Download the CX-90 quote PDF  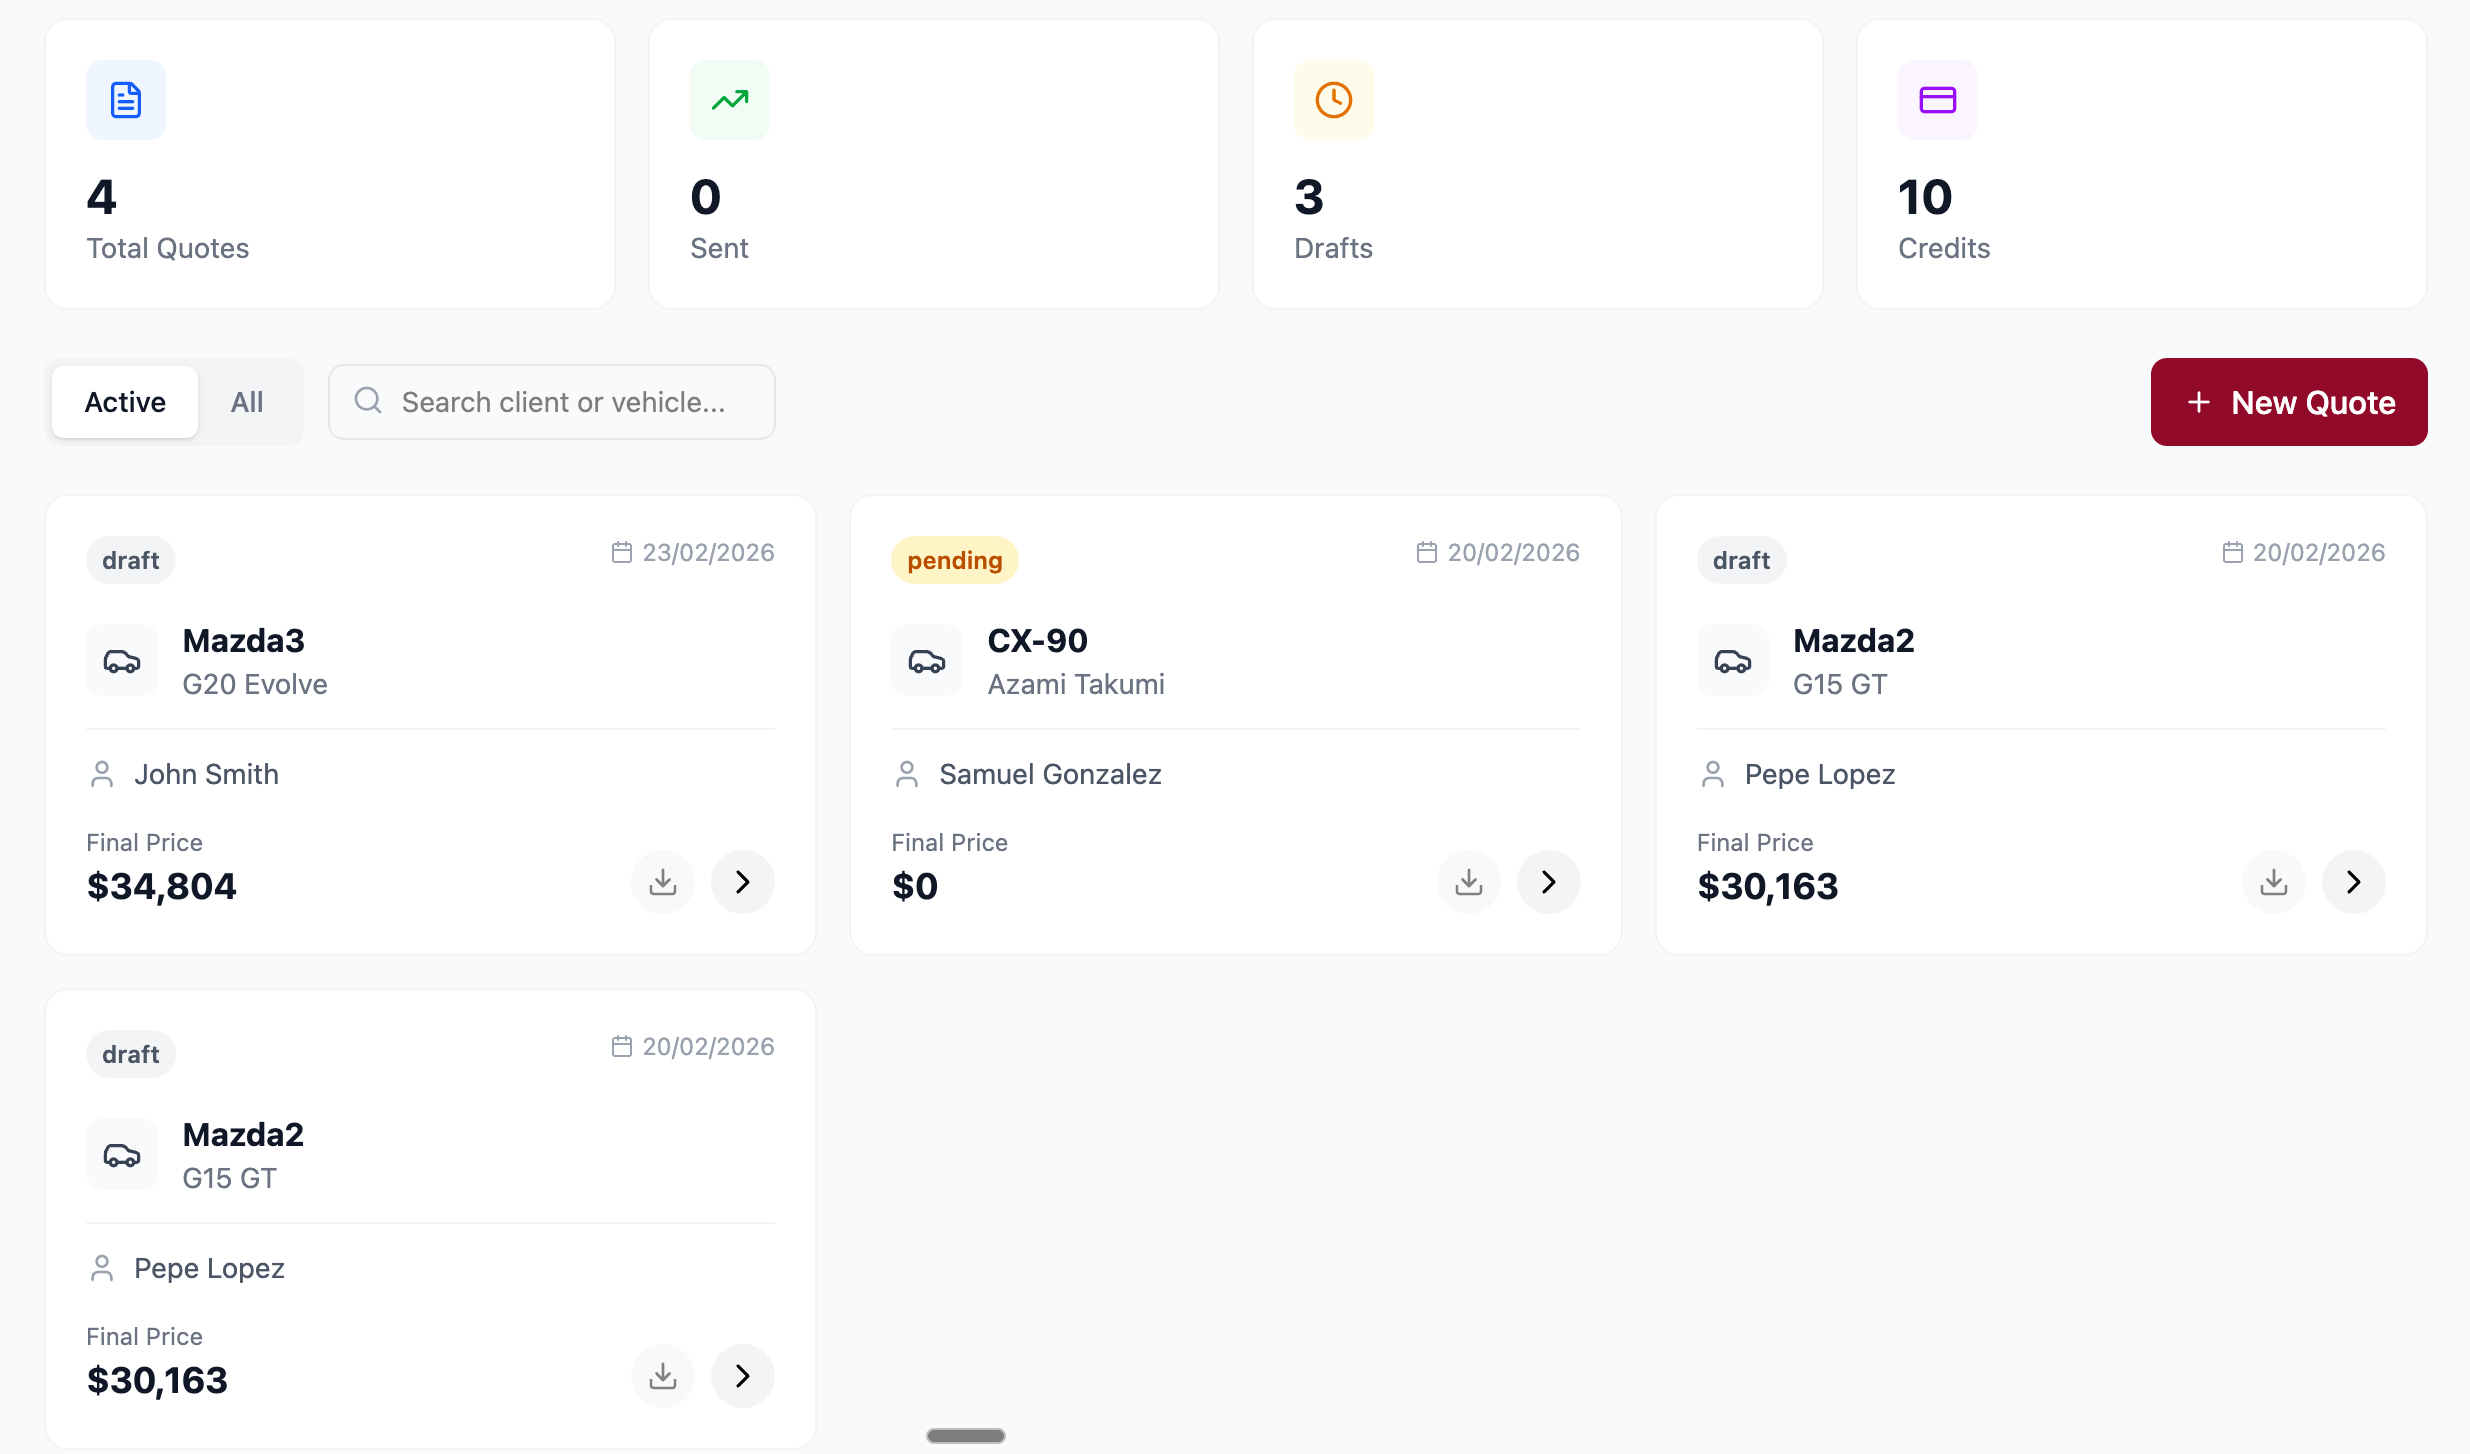click(x=1467, y=882)
